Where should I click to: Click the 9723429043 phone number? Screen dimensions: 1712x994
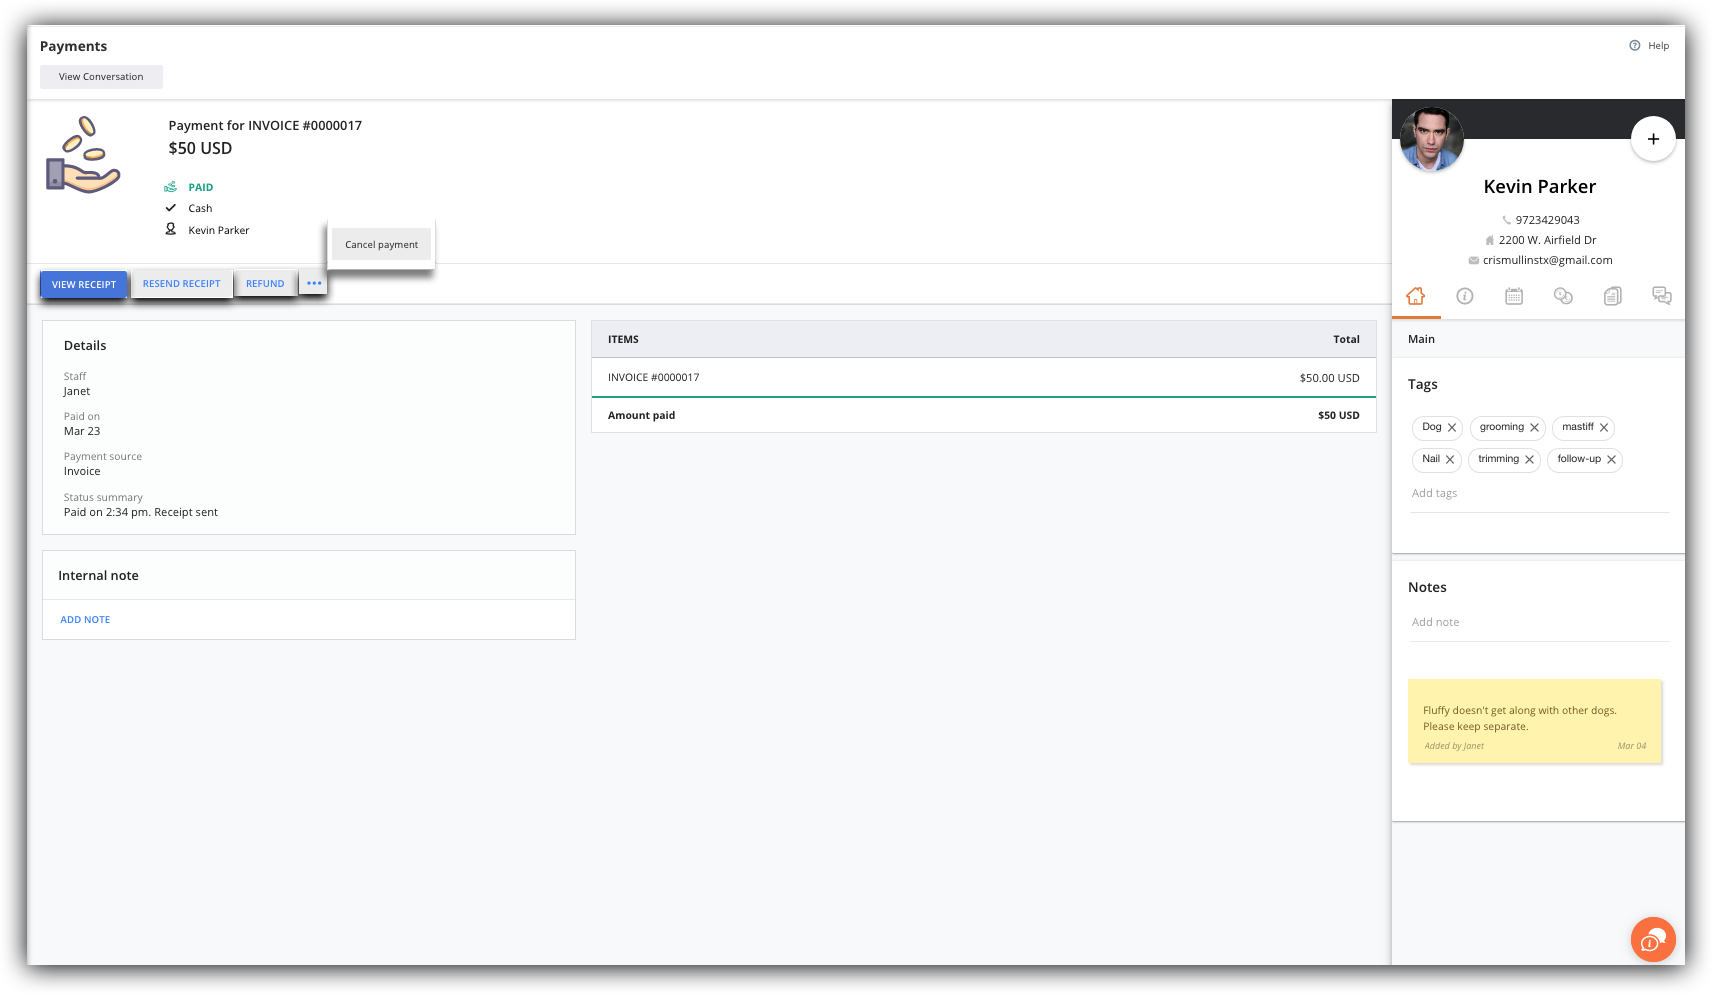point(1547,220)
